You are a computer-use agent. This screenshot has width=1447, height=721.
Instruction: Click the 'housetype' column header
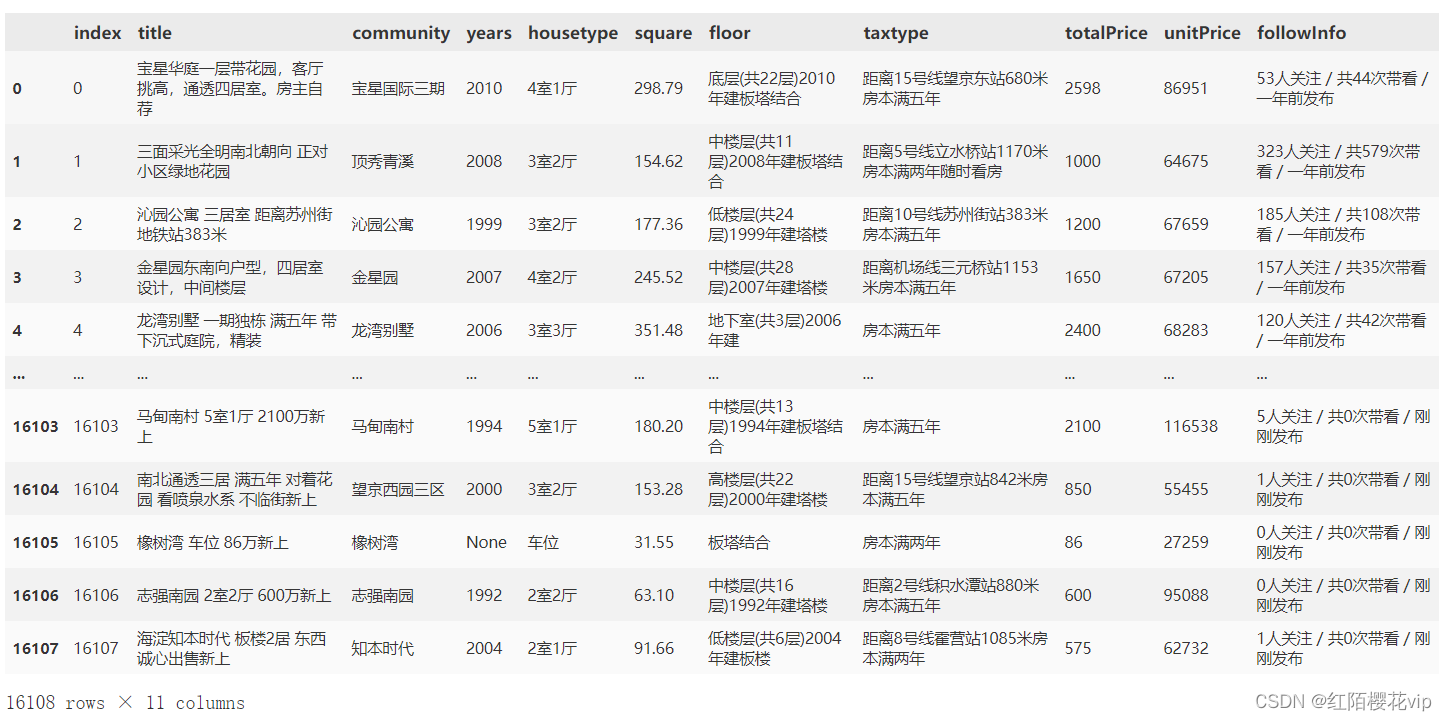click(x=573, y=33)
